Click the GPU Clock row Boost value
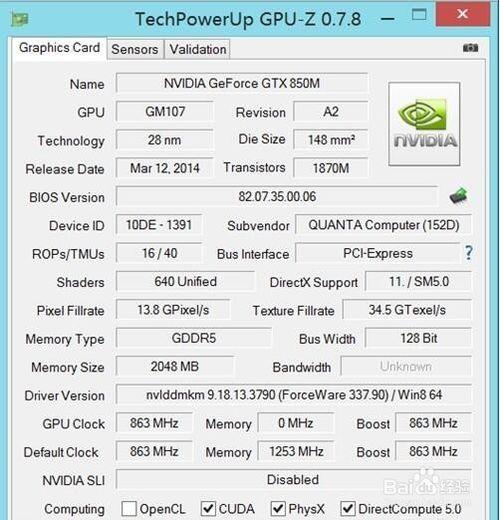This screenshot has height=520, width=500. pyautogui.click(x=434, y=423)
